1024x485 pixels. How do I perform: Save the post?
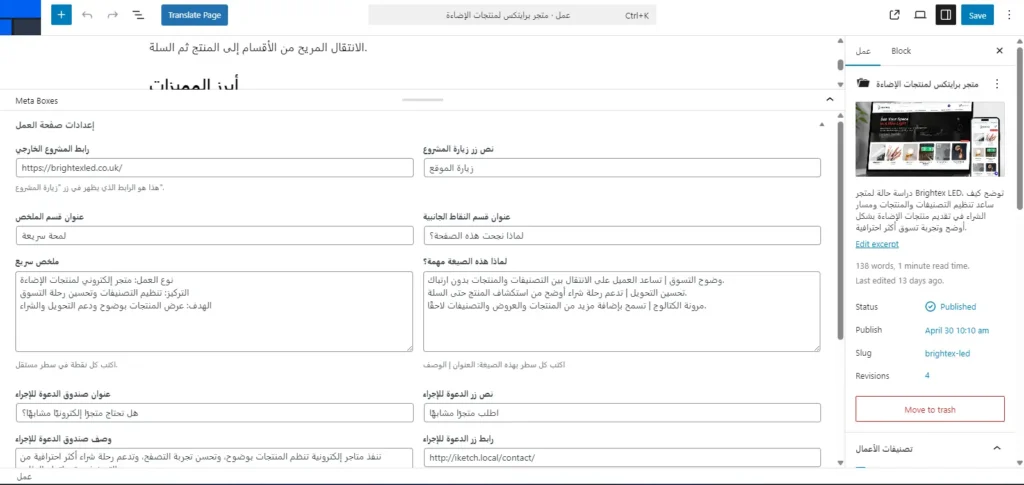click(x=977, y=14)
